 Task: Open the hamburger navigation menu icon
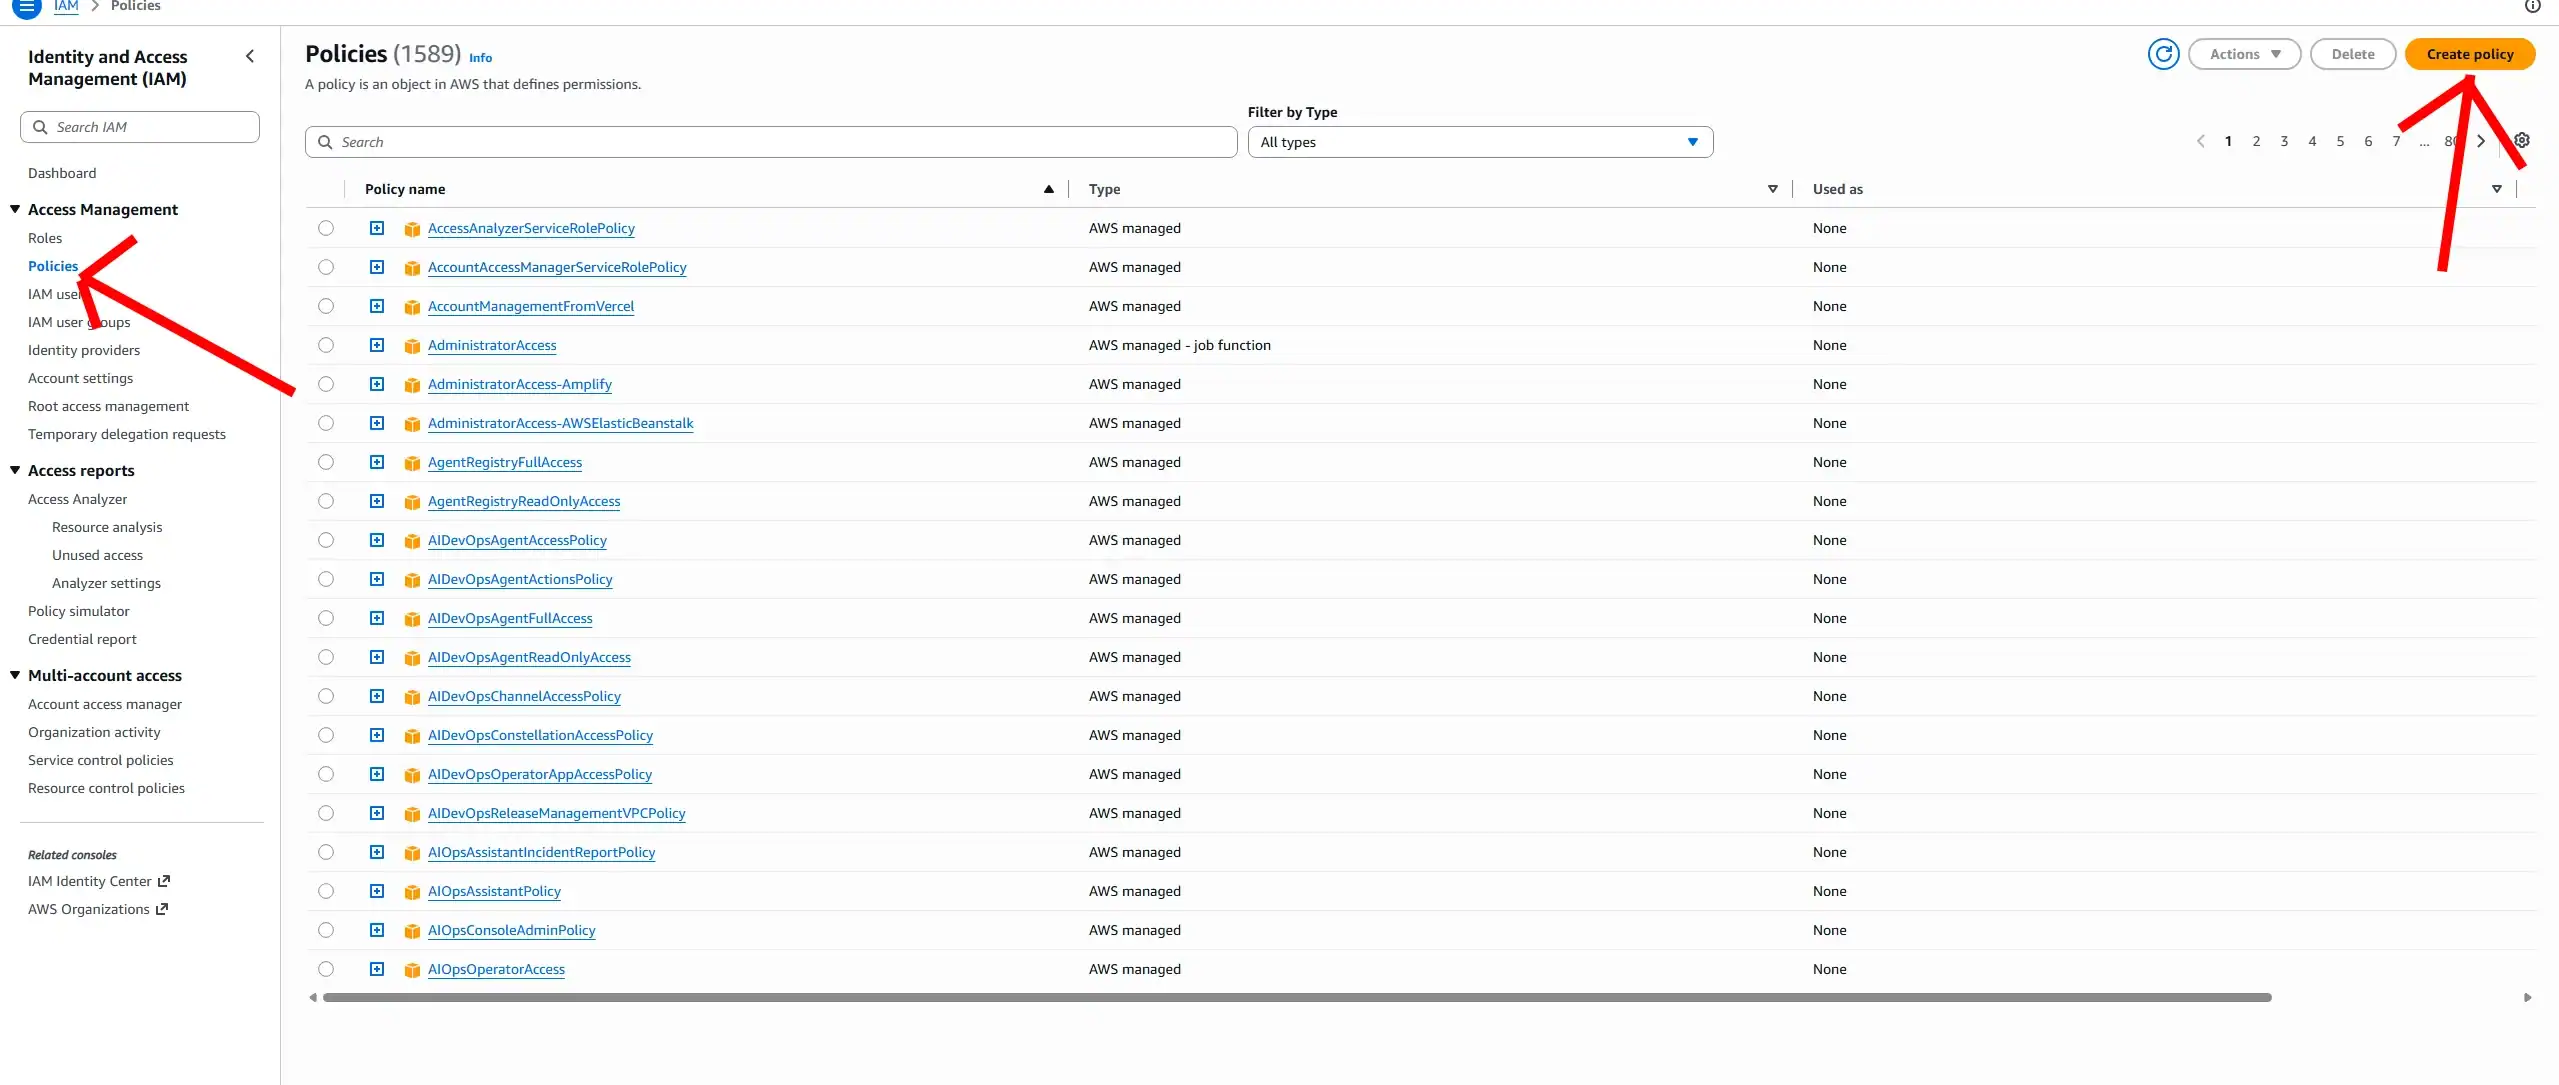point(27,6)
